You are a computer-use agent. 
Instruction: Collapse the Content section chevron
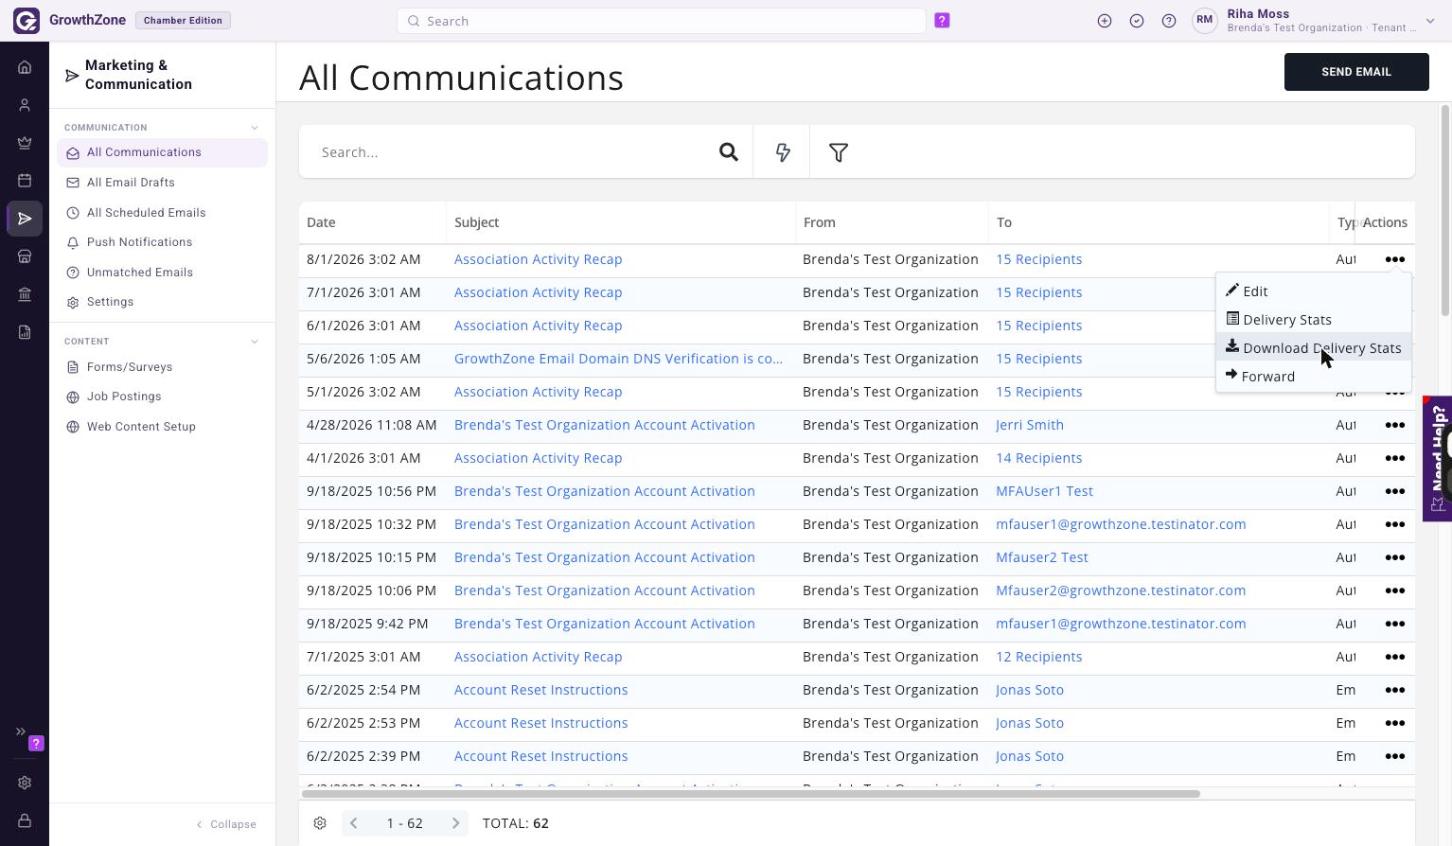pyautogui.click(x=254, y=342)
